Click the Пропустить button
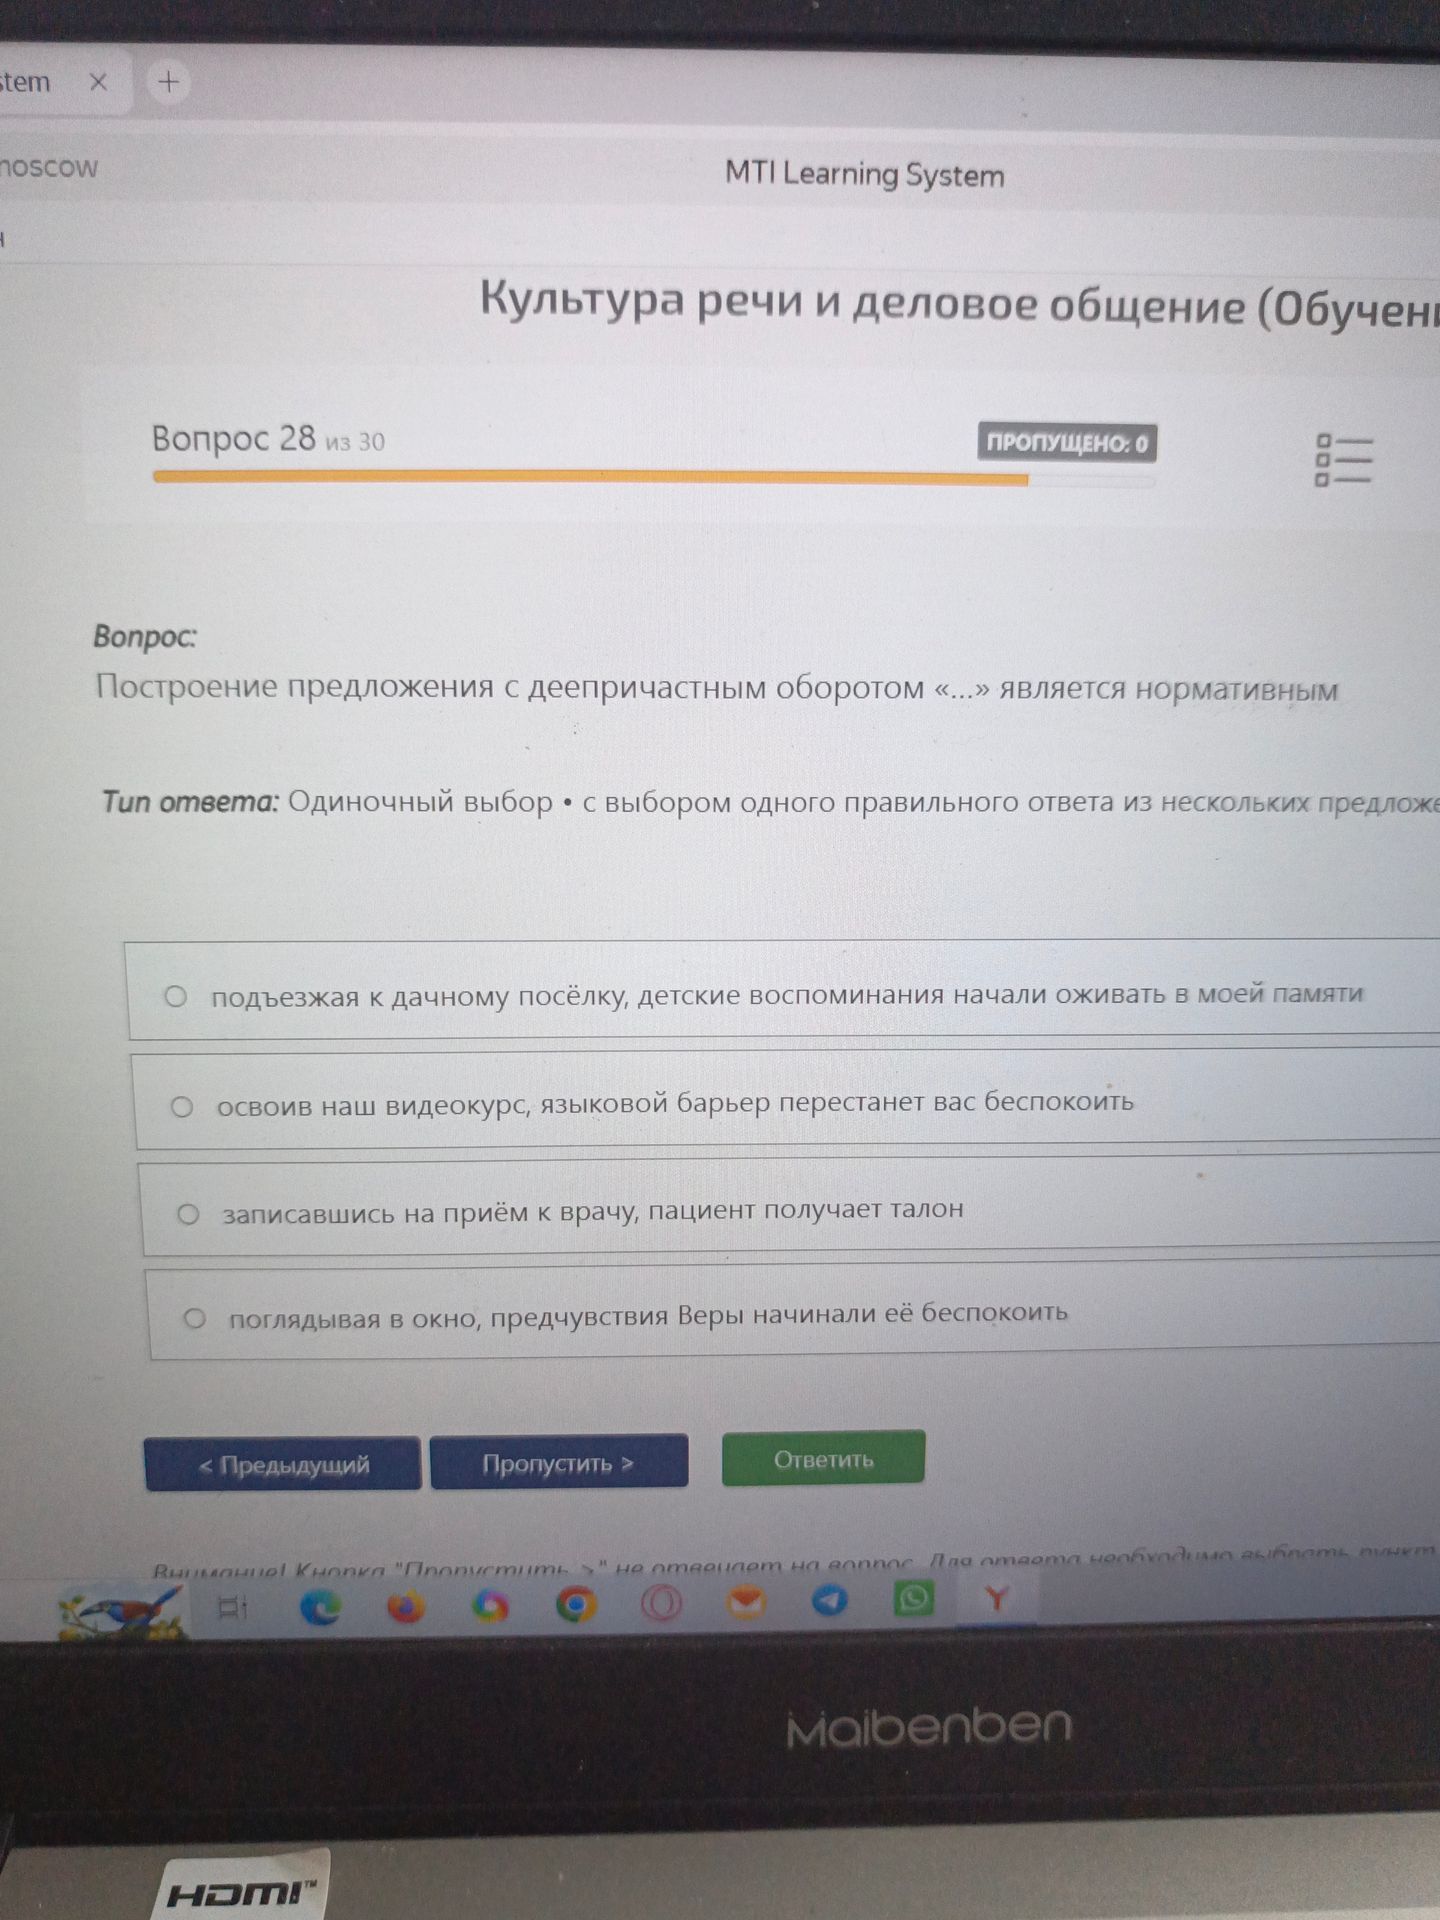The width and height of the screenshot is (1440, 1920). coord(559,1462)
